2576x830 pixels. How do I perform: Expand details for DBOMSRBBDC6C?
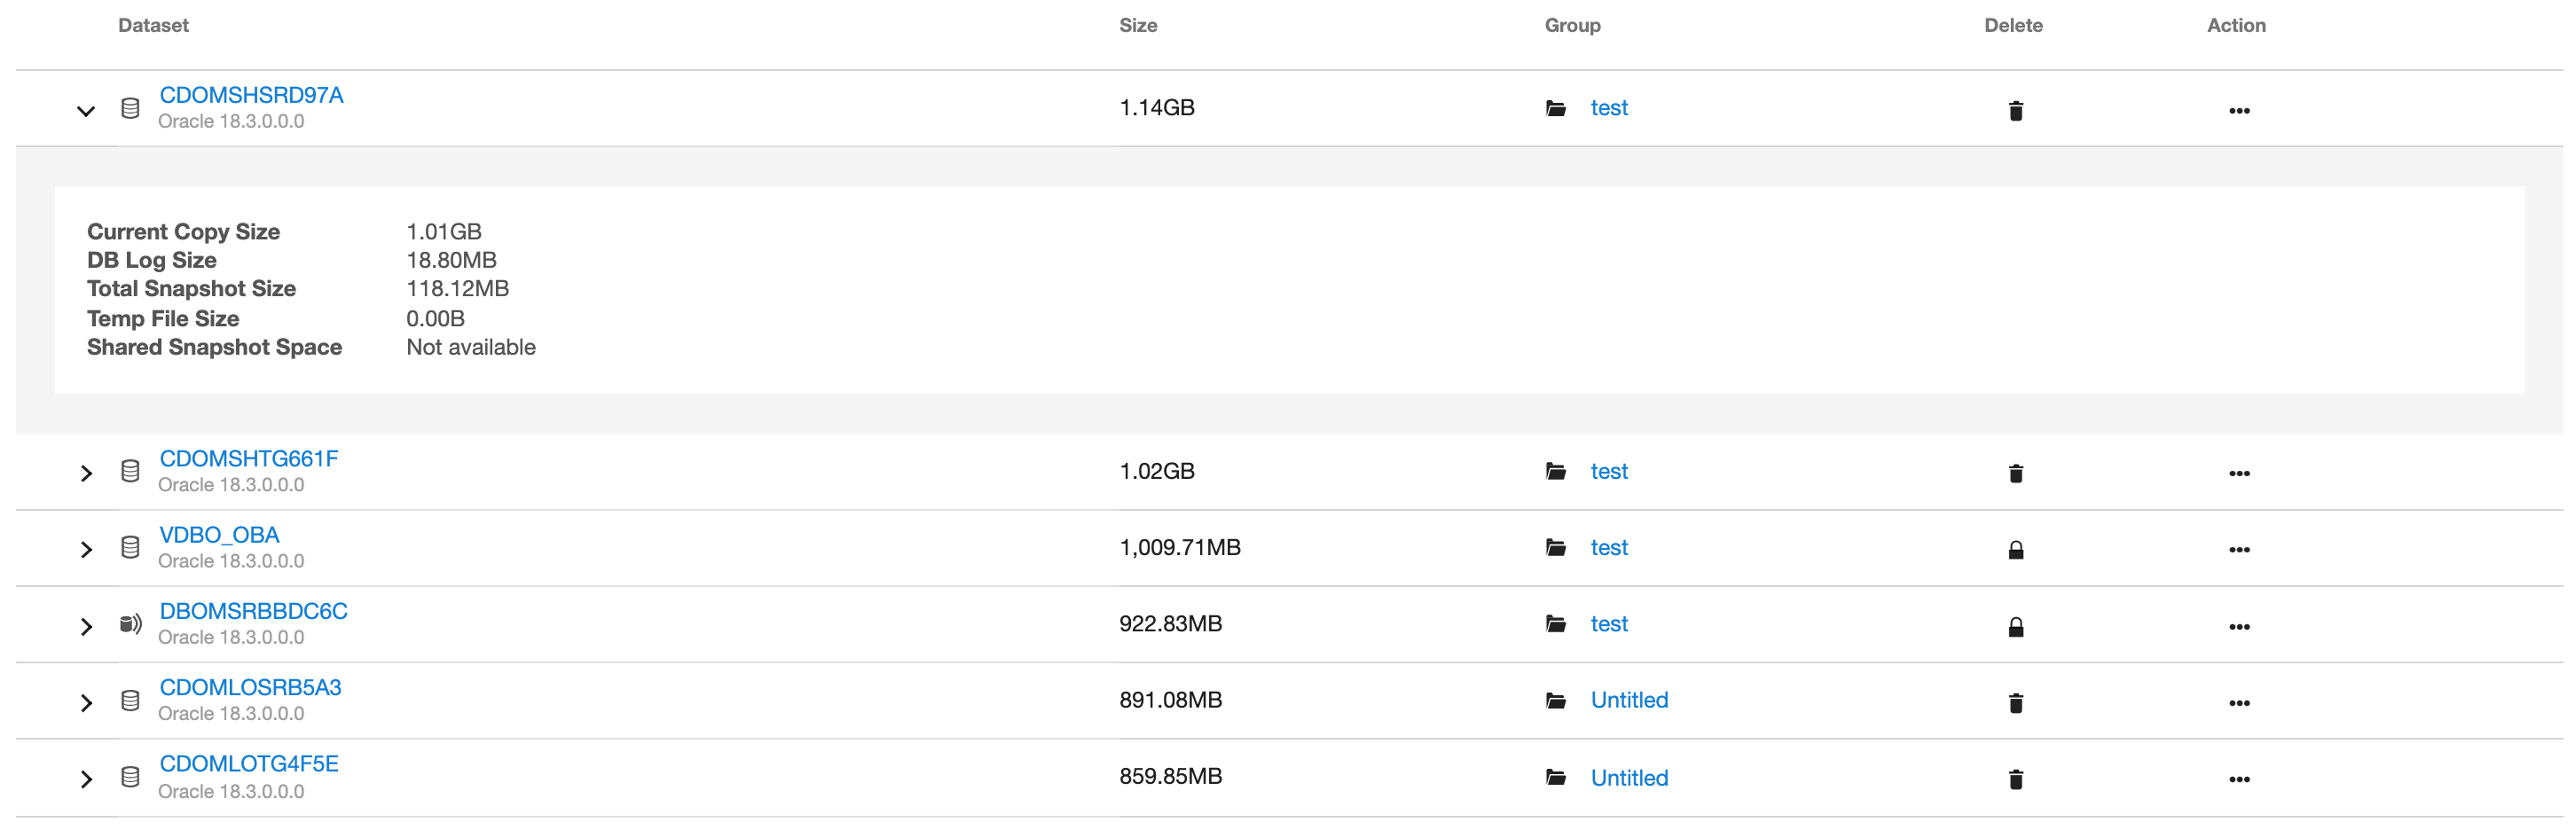coord(86,627)
